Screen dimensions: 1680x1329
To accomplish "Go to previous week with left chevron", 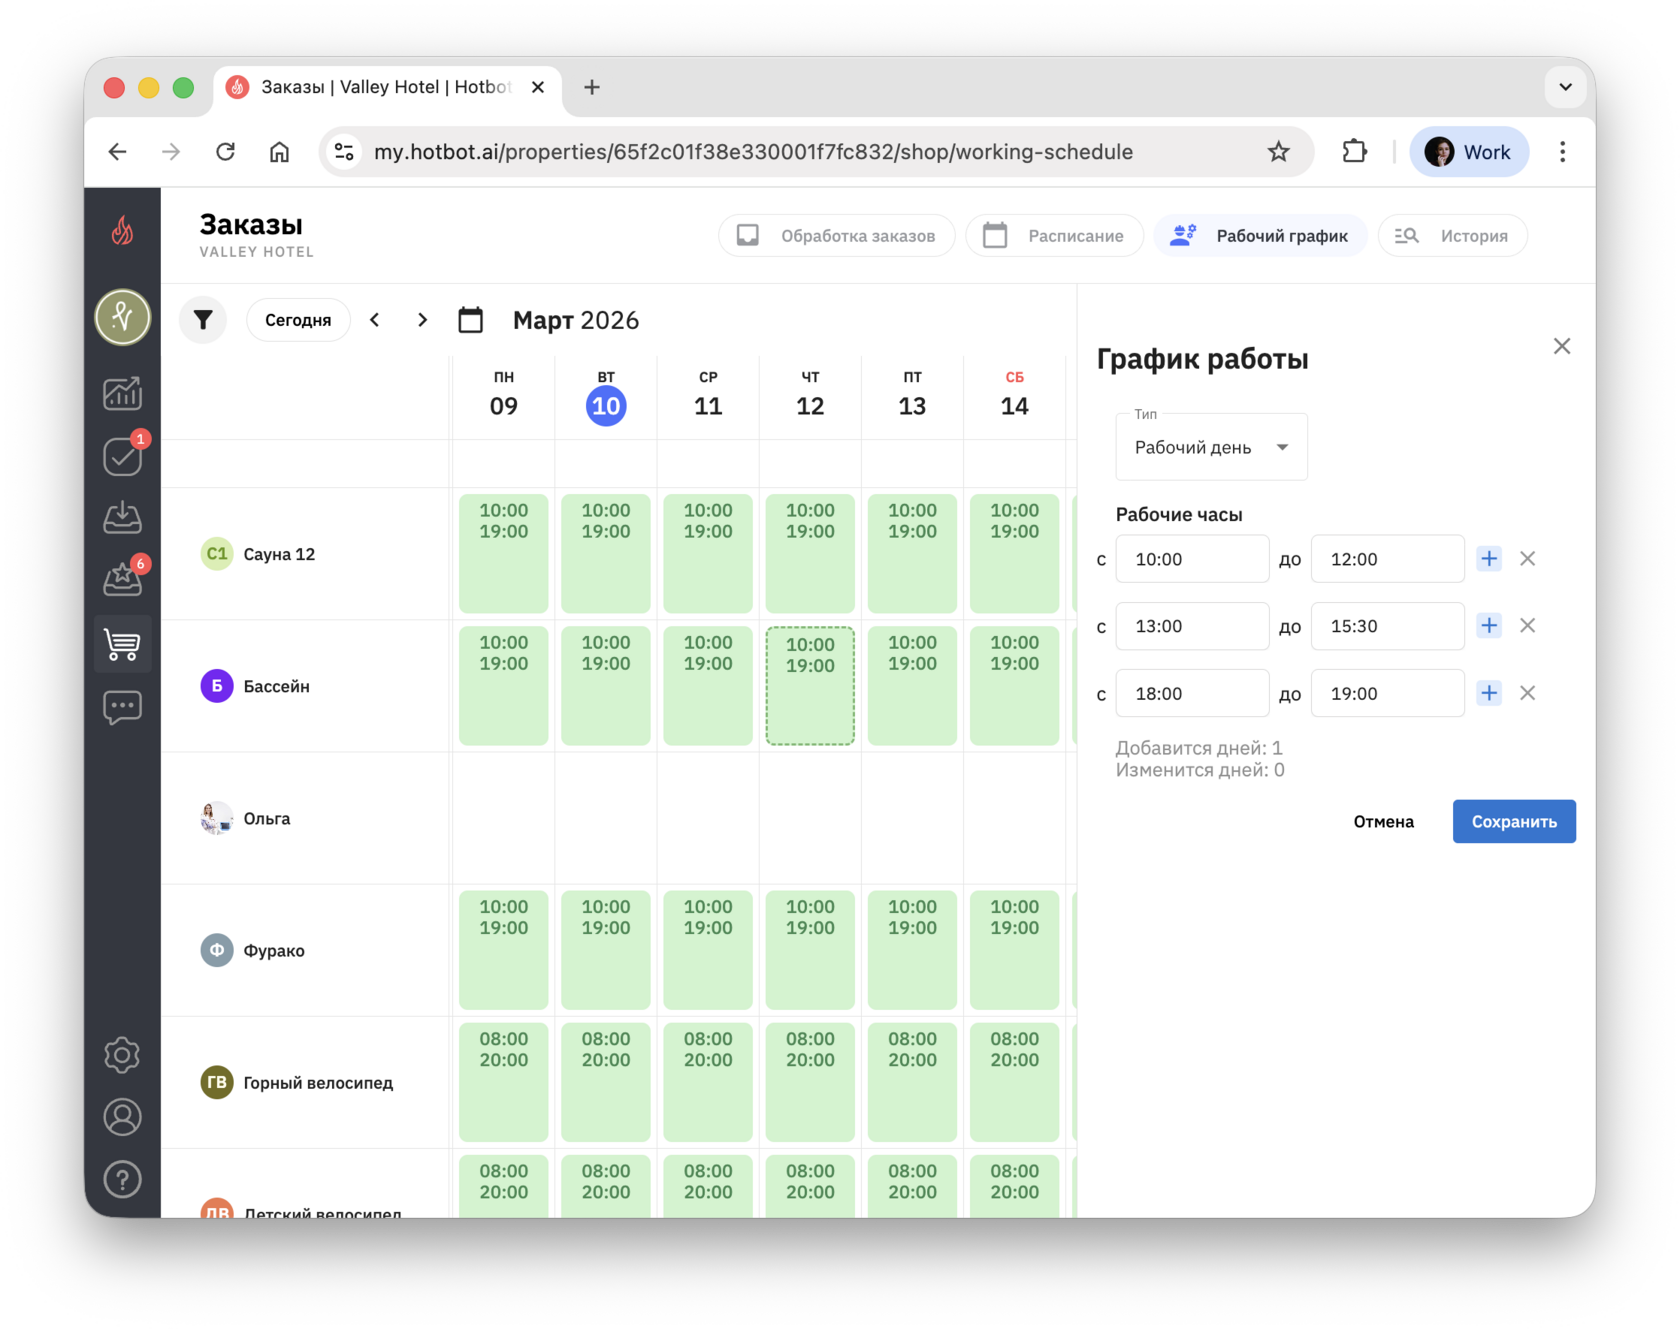I will (375, 320).
